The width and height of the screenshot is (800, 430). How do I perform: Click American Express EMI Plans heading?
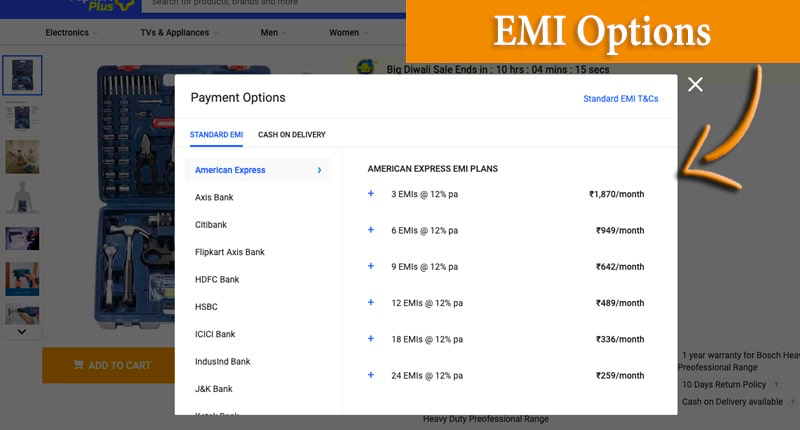click(x=433, y=168)
